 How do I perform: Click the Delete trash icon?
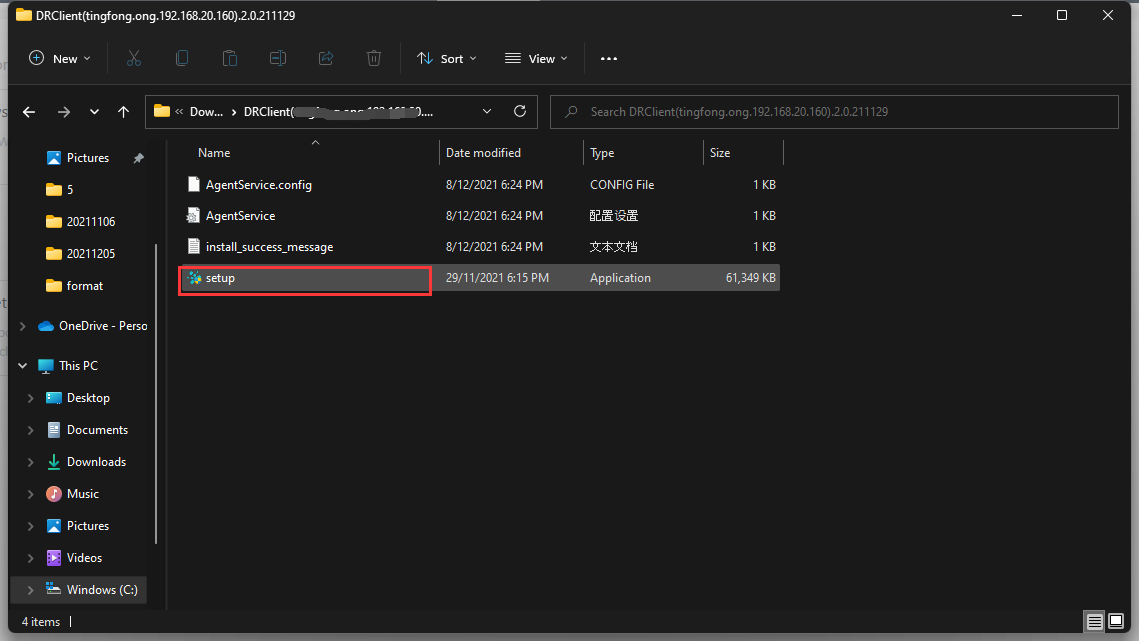(374, 58)
